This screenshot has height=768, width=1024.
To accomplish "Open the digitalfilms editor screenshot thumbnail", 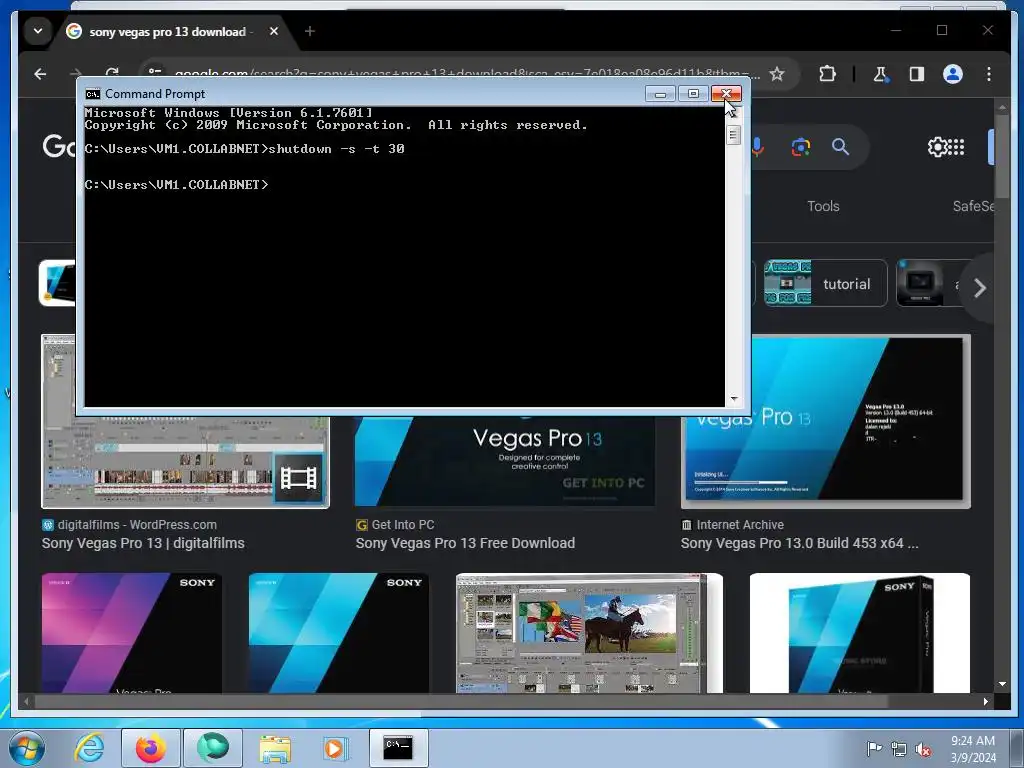I will pos(185,460).
